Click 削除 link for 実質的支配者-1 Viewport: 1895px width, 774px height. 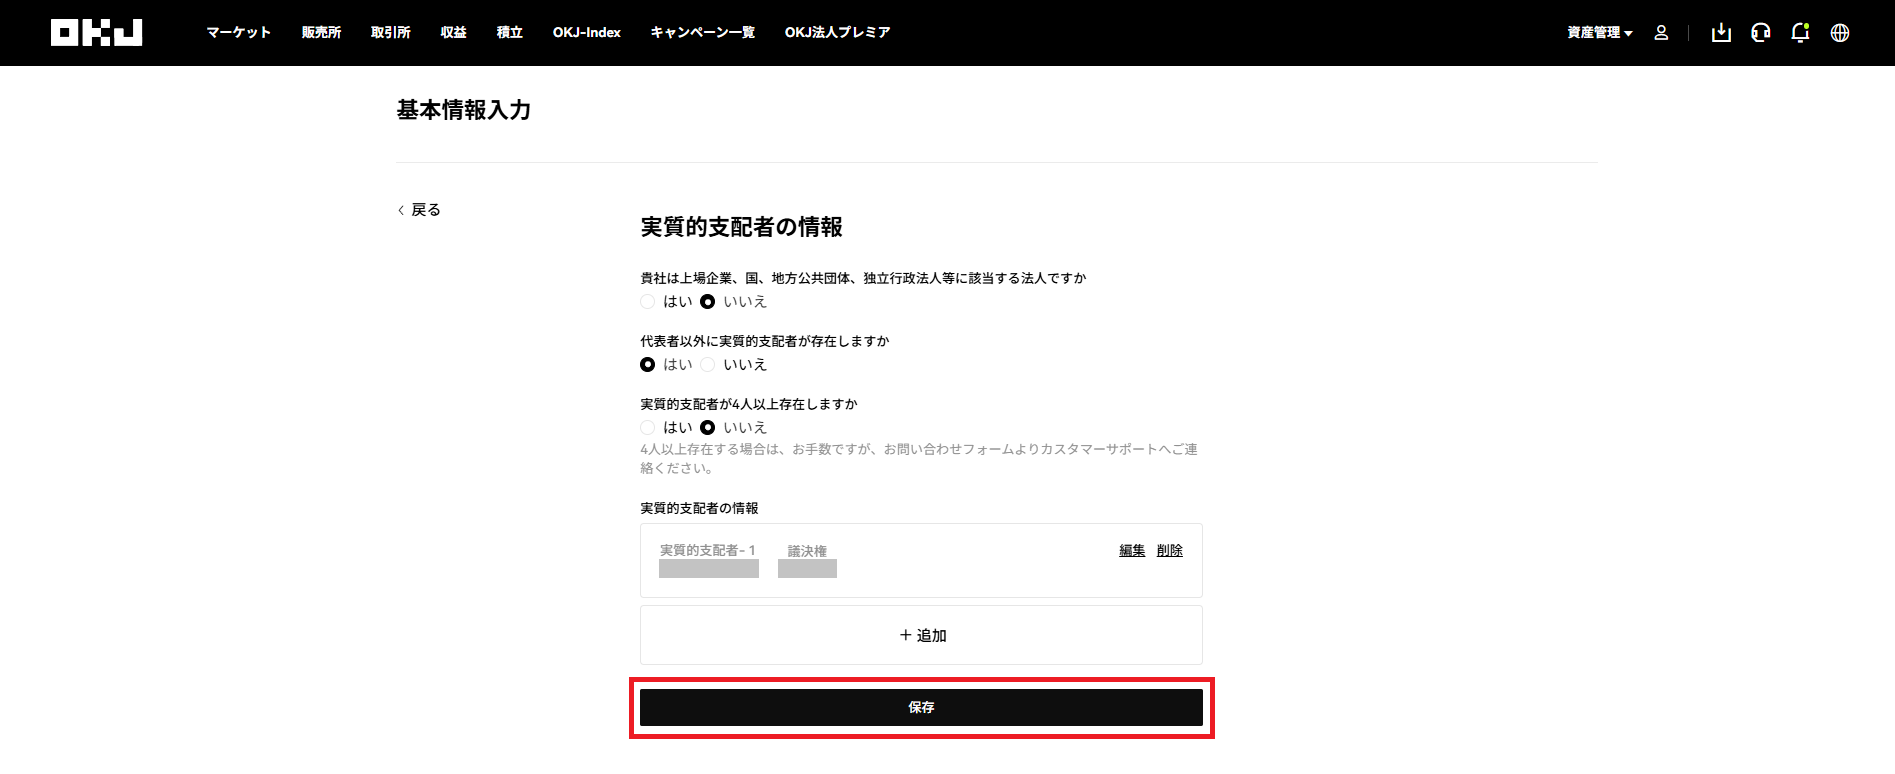tap(1170, 550)
